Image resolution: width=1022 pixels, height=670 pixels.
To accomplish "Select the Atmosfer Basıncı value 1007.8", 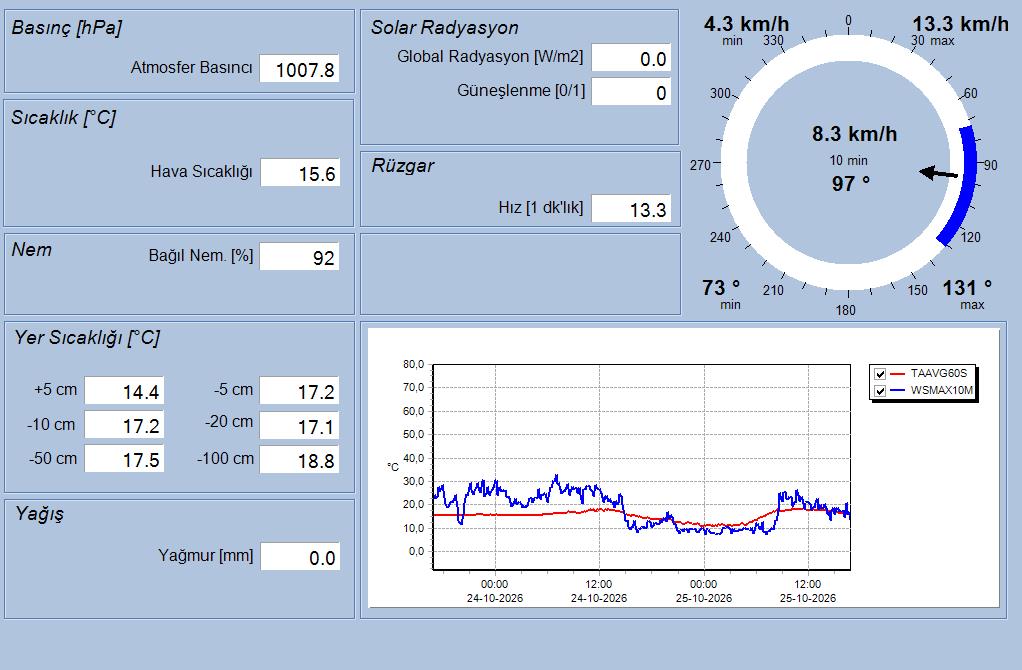I will tap(299, 68).
